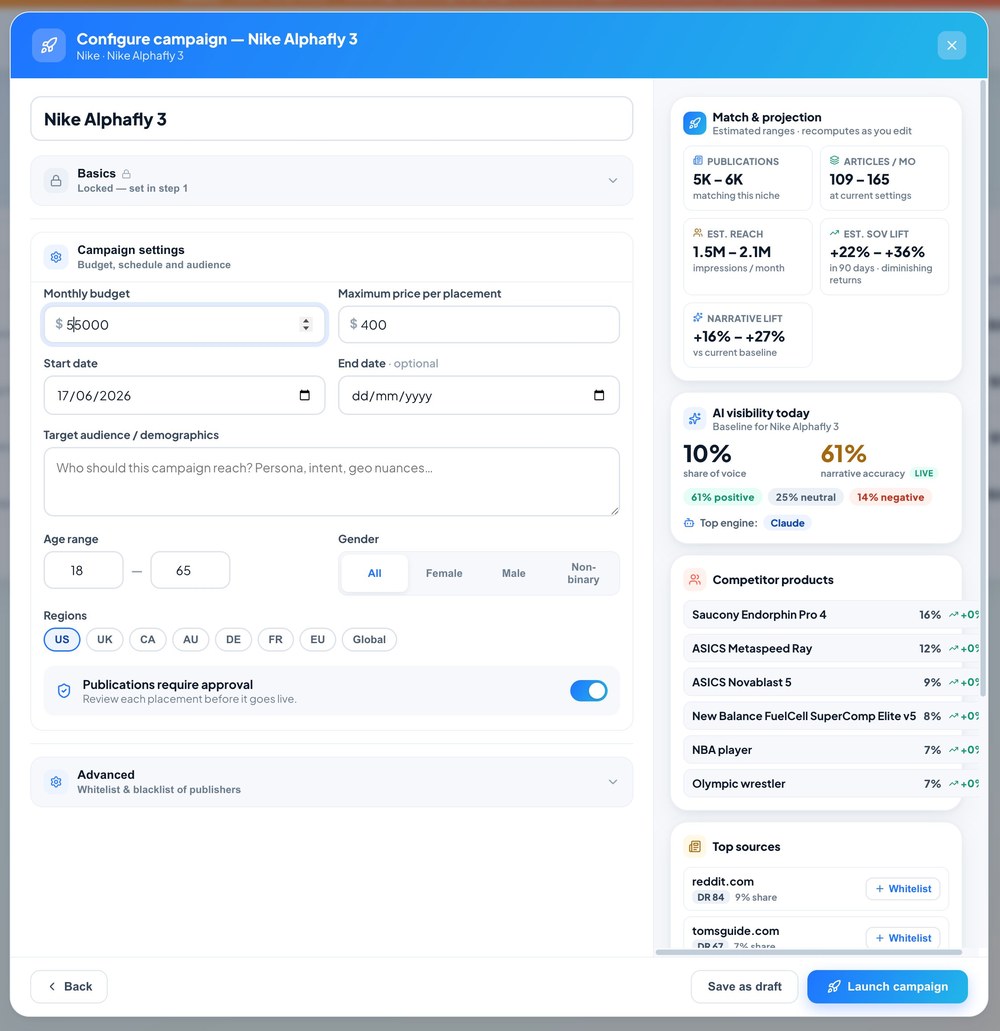Viewport: 1000px width, 1031px height.
Task: Toggle the FR region chip
Action: [275, 639]
